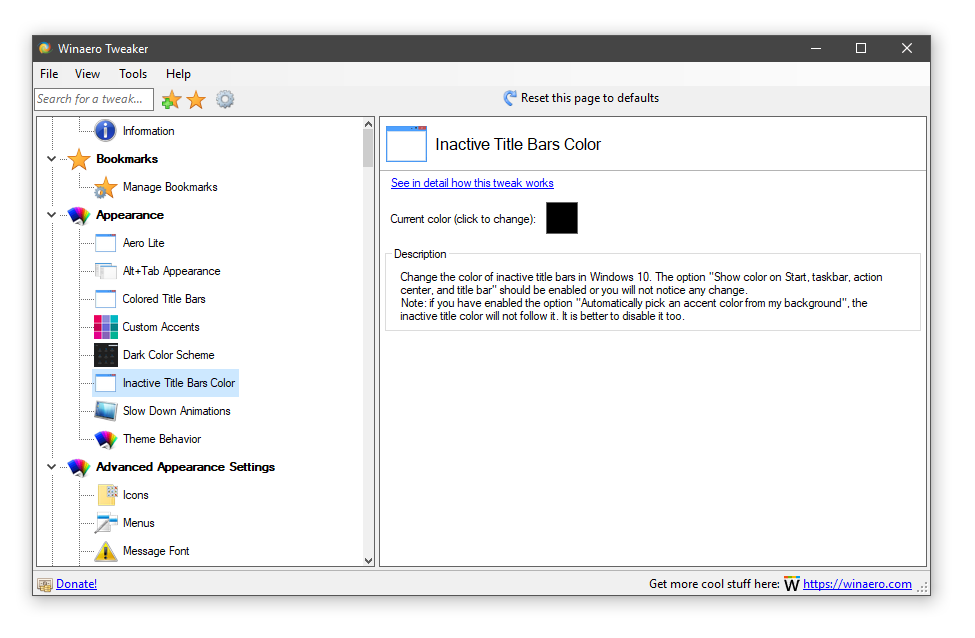The height and width of the screenshot is (638, 975).
Task: Select Slow Down Animations label
Action: [177, 411]
